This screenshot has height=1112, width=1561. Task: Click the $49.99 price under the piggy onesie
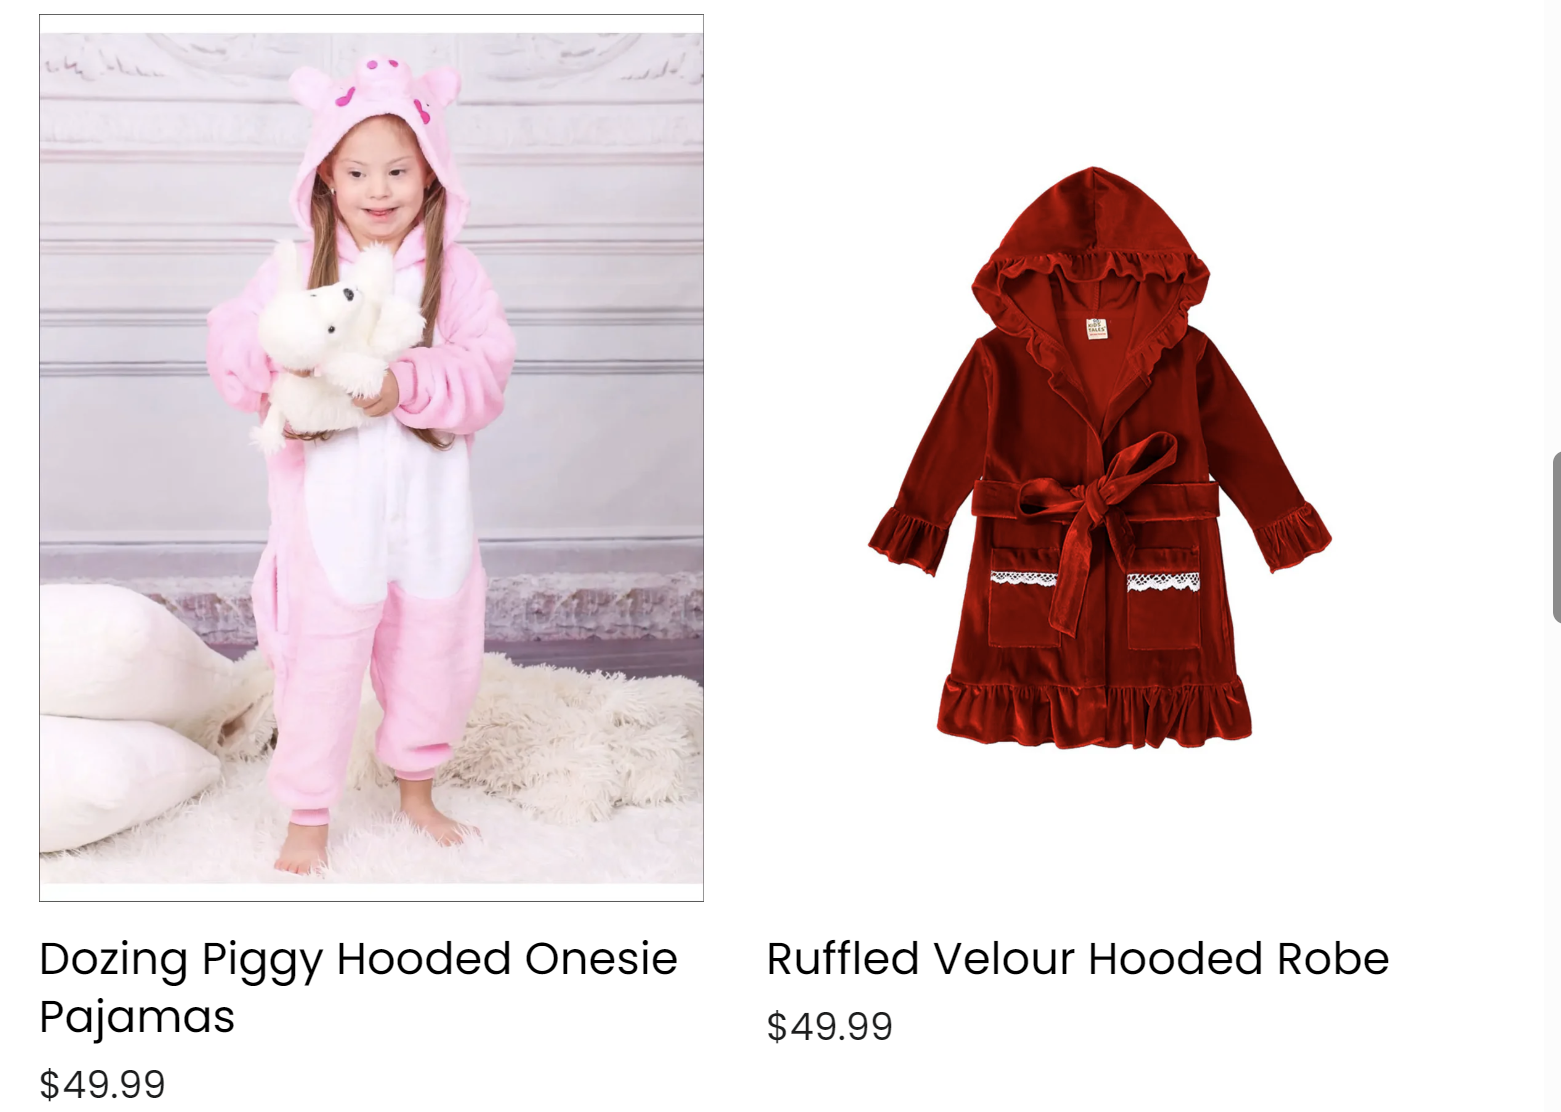coord(102,1084)
